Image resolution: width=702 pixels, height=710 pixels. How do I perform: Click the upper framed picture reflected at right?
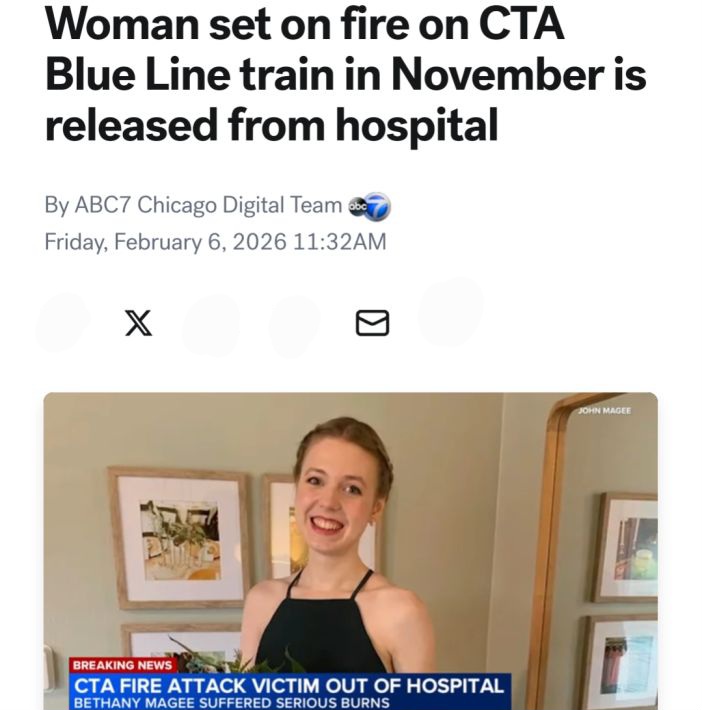pos(627,547)
